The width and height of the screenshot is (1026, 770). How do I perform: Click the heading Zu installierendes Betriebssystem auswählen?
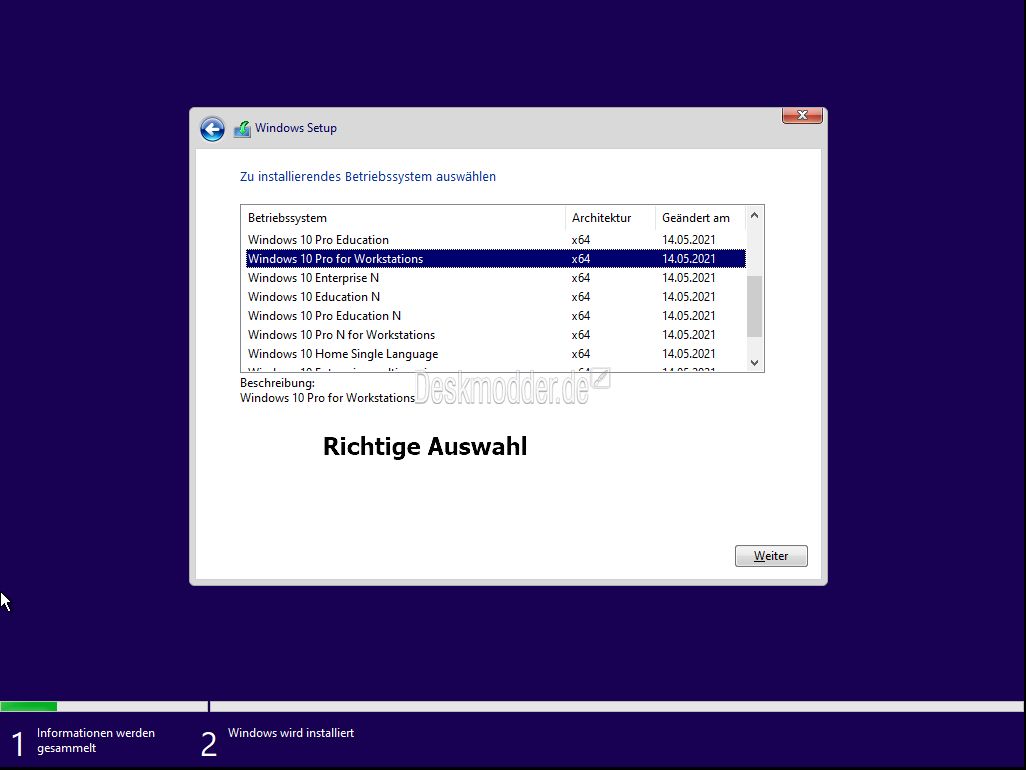pyautogui.click(x=368, y=177)
